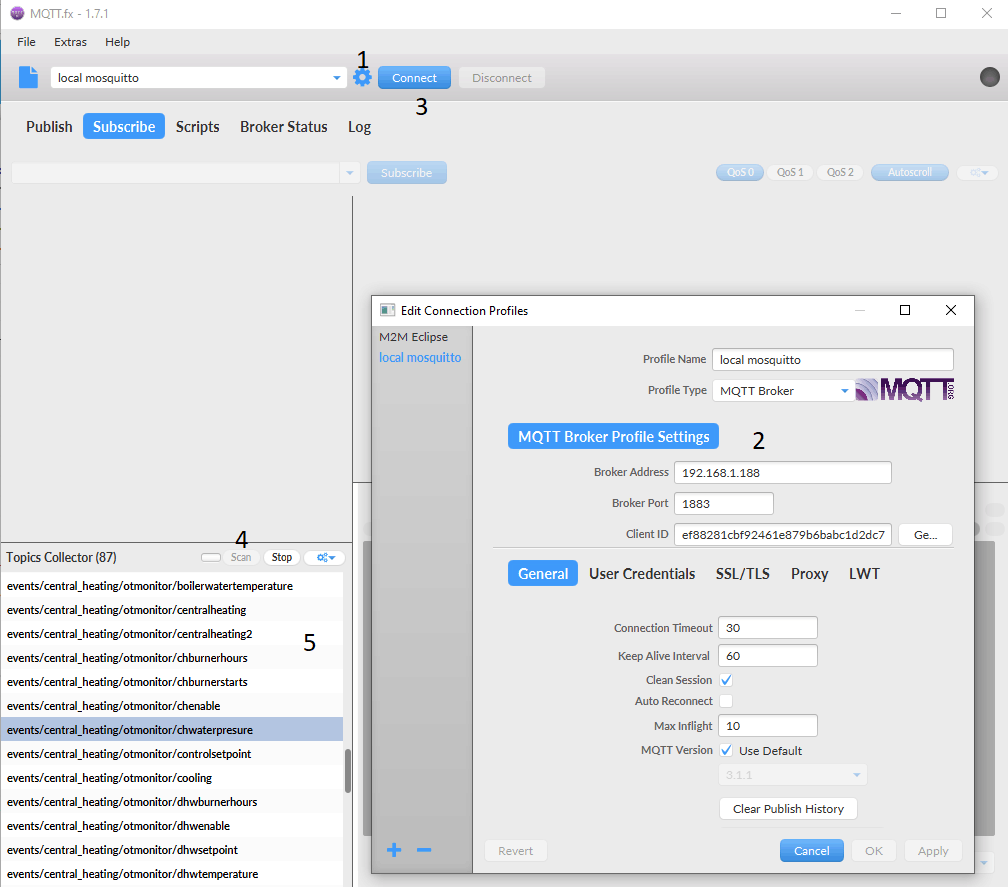Open connection profile settings gear icon

coord(363,78)
